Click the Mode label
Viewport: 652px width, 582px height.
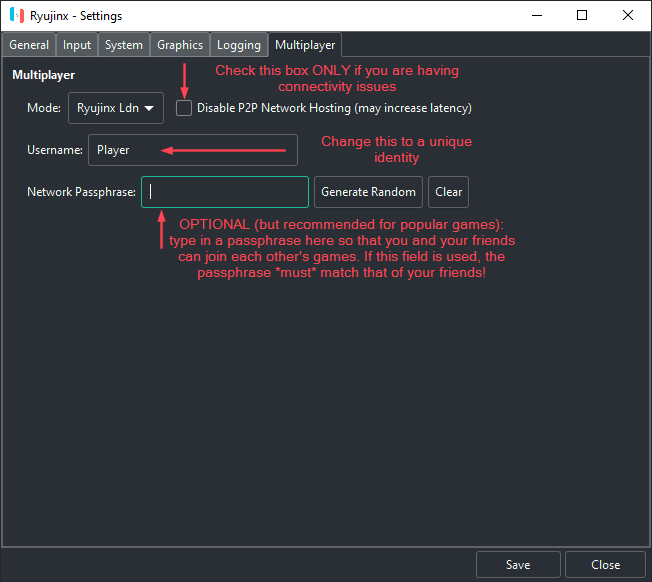(44, 108)
